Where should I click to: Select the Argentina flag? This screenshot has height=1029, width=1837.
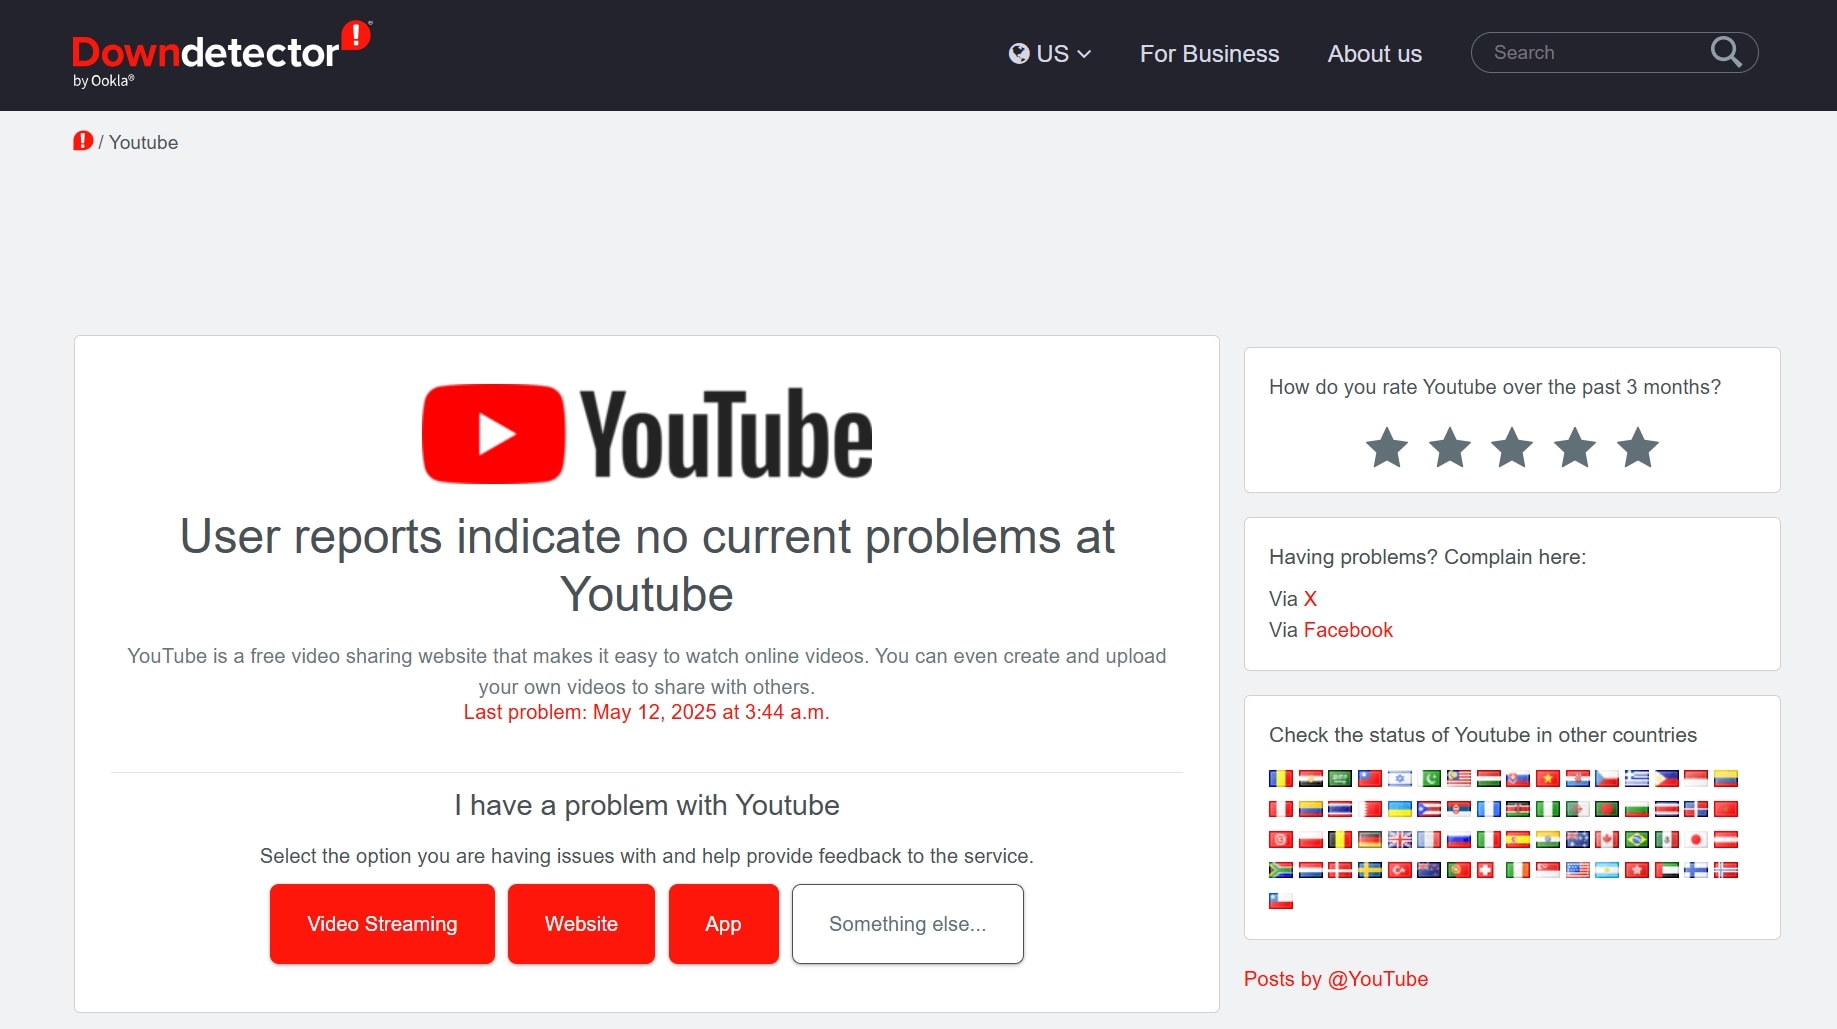point(1607,870)
